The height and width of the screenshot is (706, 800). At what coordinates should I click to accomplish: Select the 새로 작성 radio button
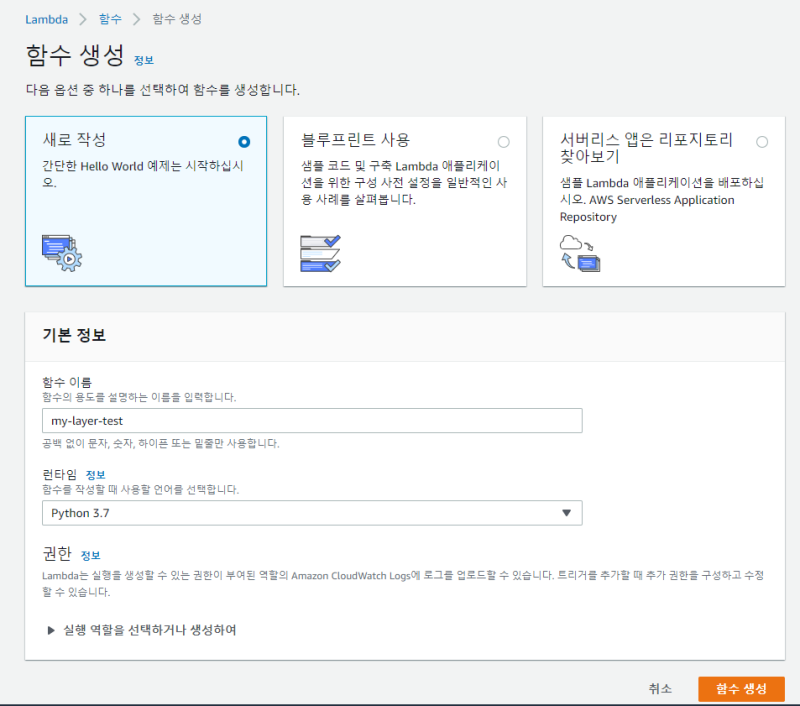point(244,142)
